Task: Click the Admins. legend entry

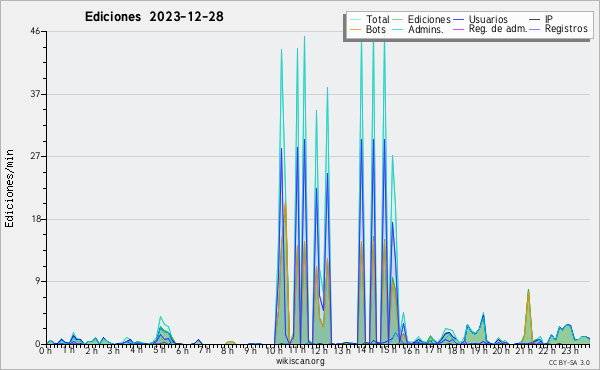Action: pyautogui.click(x=418, y=29)
